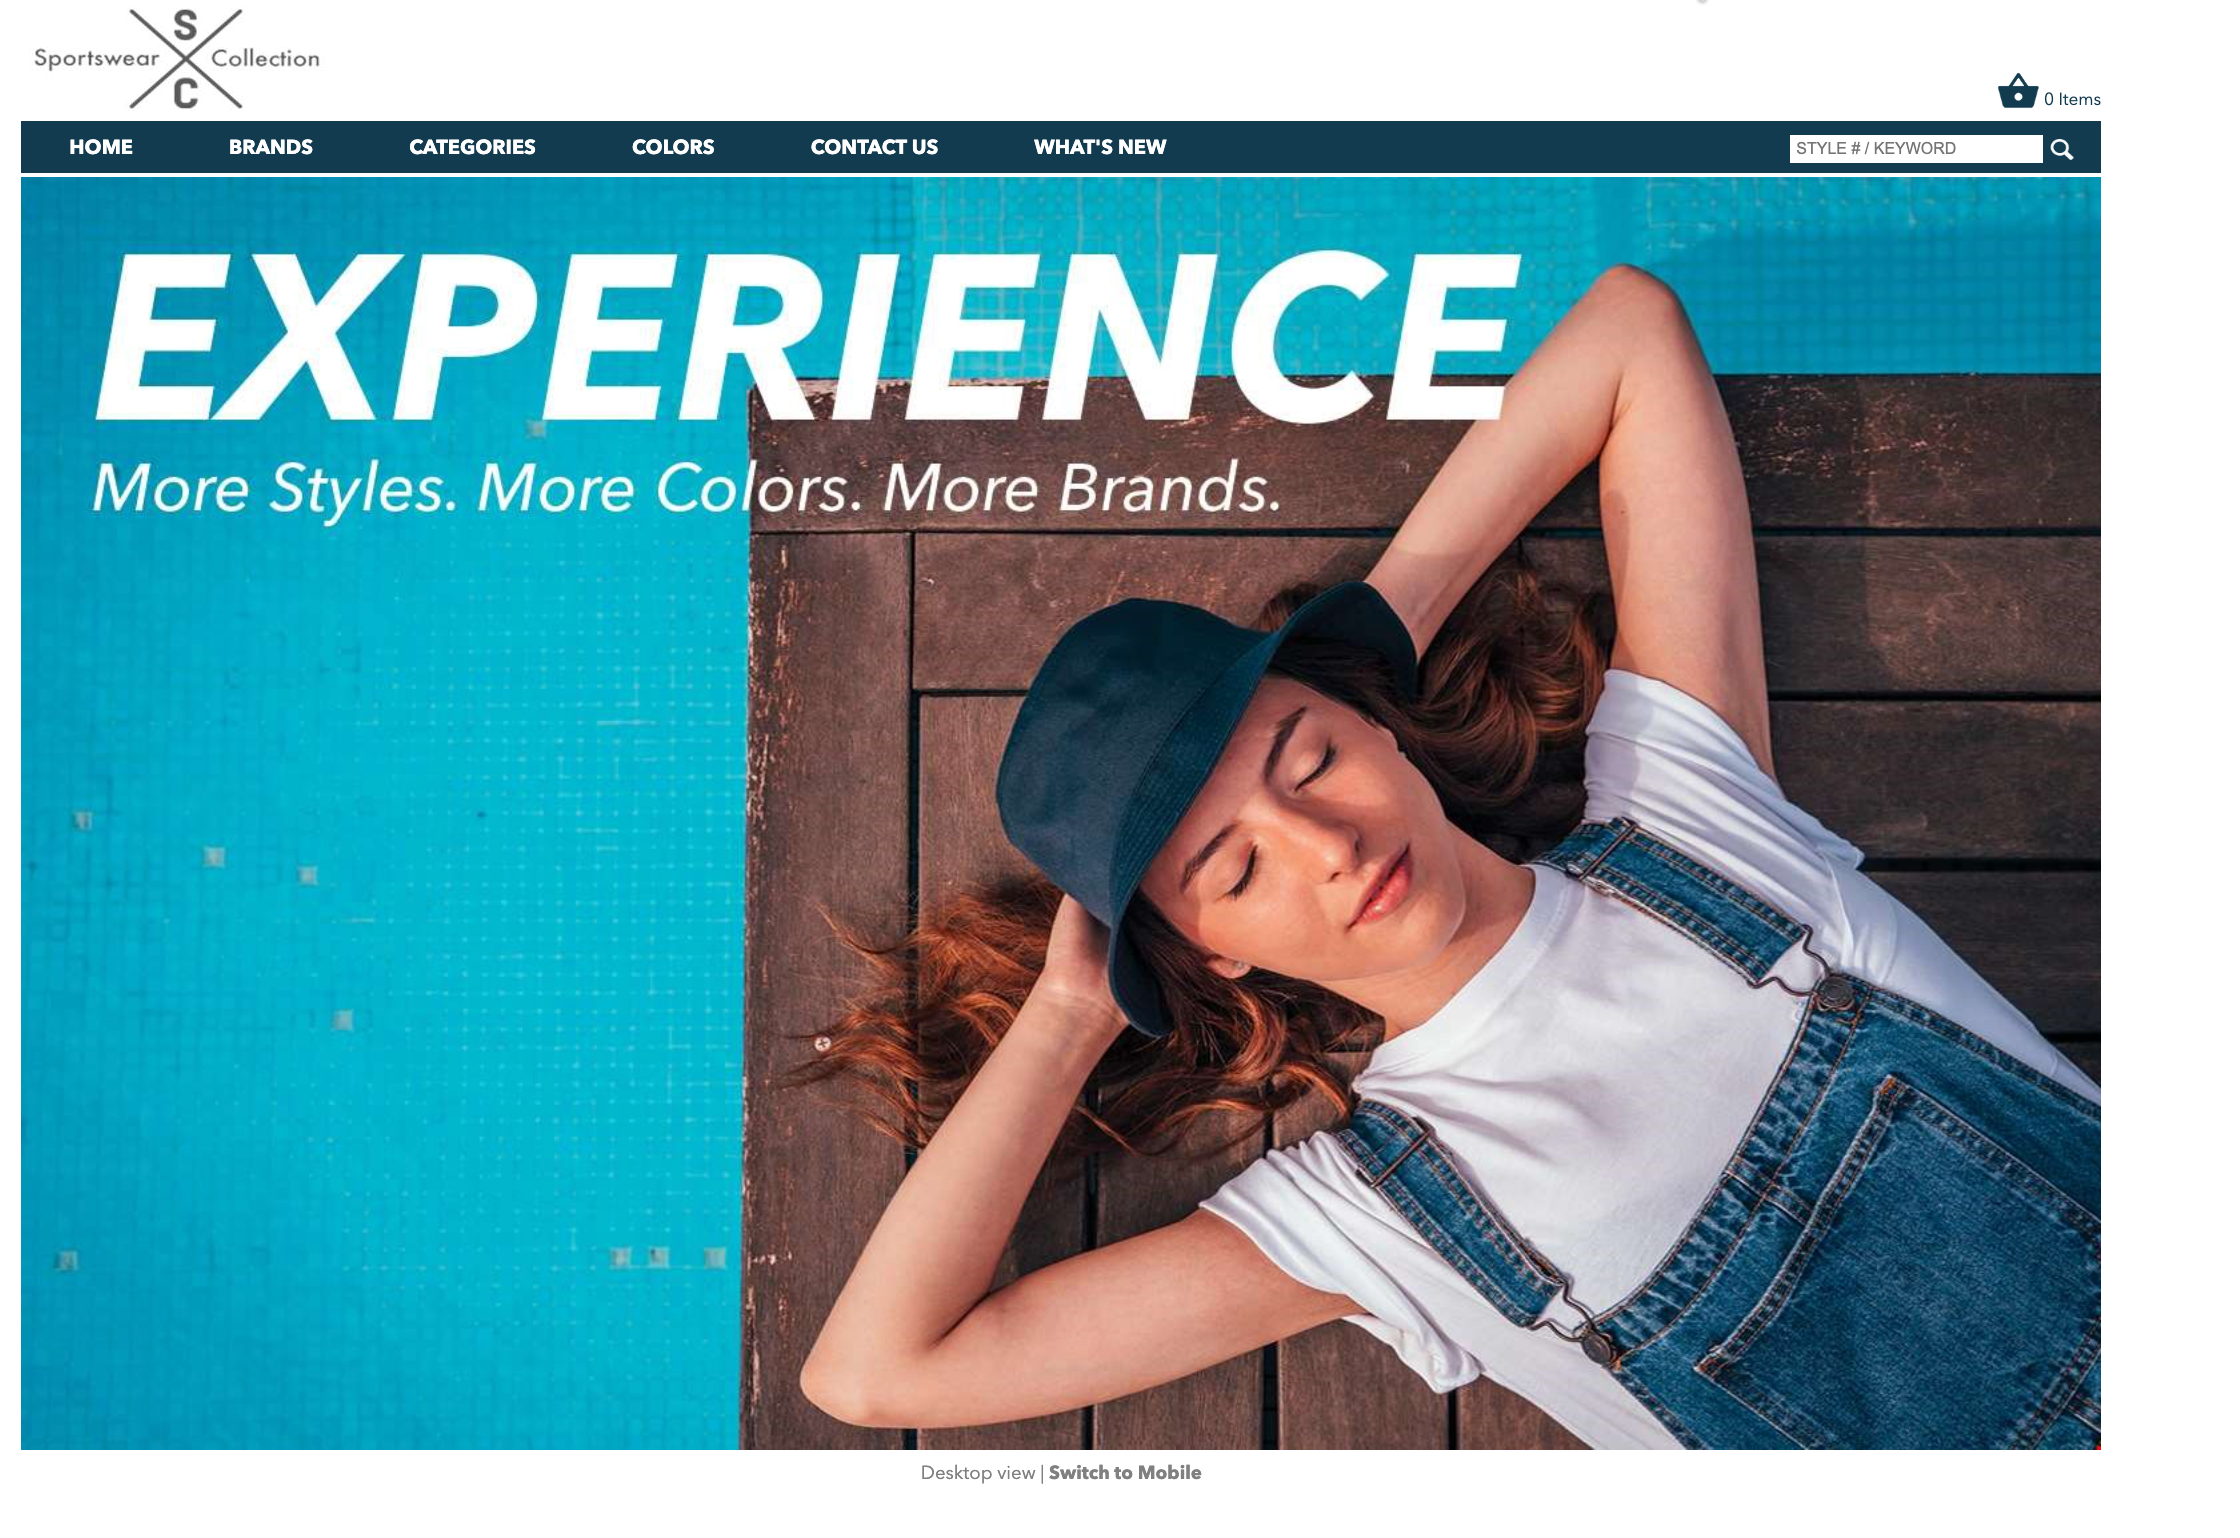Click the Sportswear Collection logo
Image resolution: width=2240 pixels, height=1538 pixels.
[x=177, y=59]
